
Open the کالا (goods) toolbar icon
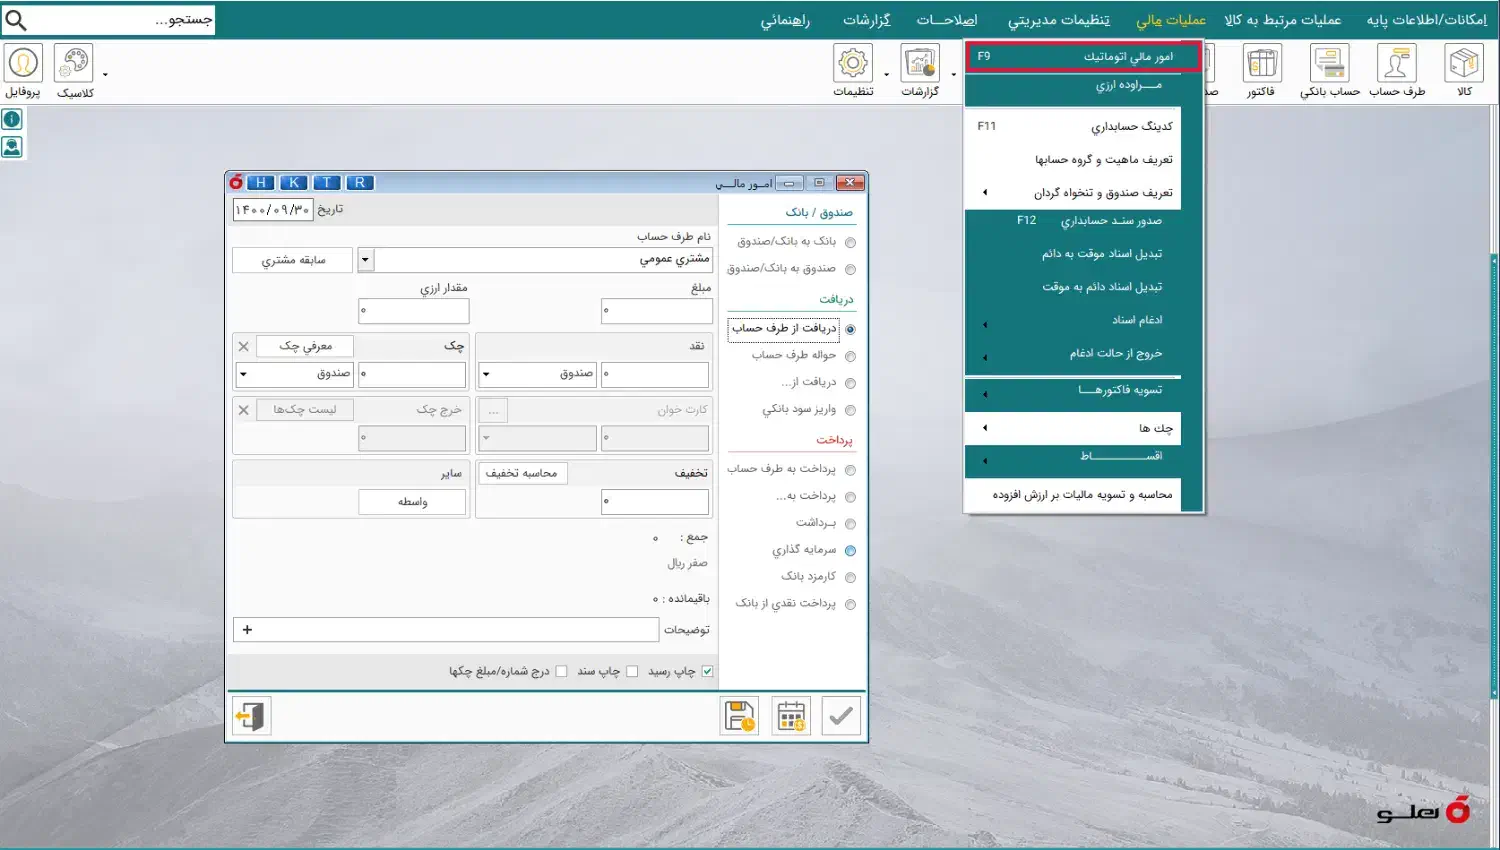(1463, 65)
